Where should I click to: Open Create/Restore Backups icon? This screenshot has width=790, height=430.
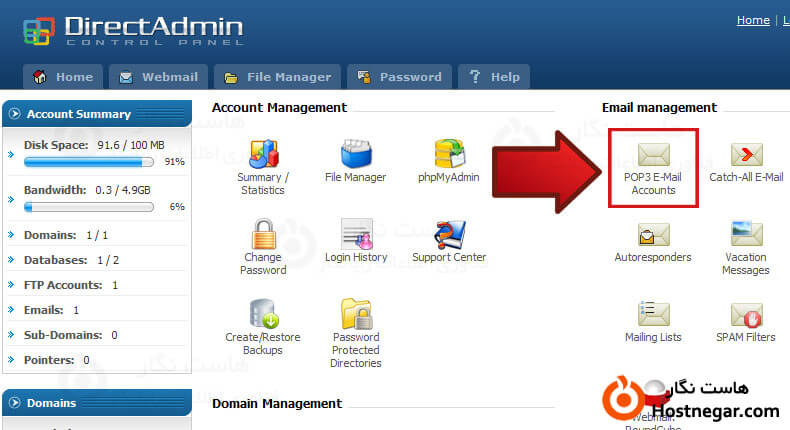tap(263, 315)
